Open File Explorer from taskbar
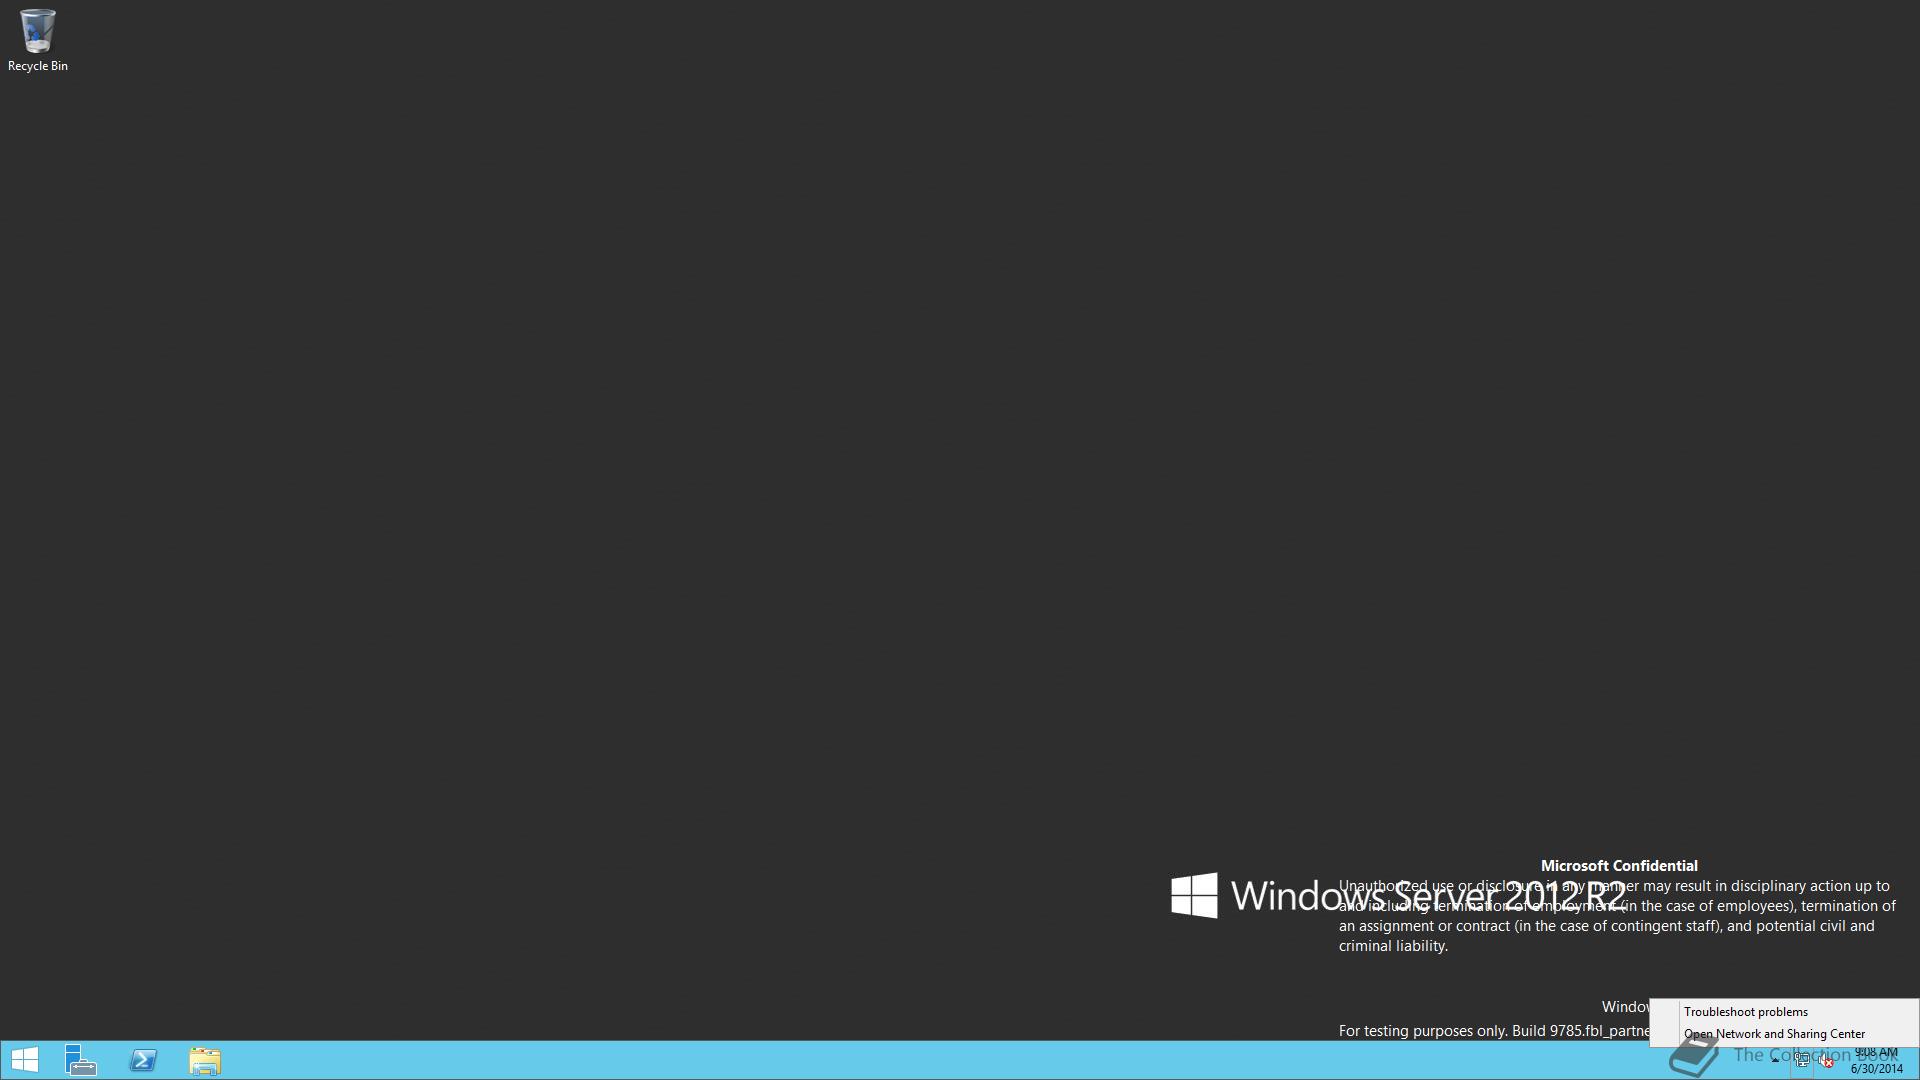The height and width of the screenshot is (1080, 1920). tap(205, 1060)
